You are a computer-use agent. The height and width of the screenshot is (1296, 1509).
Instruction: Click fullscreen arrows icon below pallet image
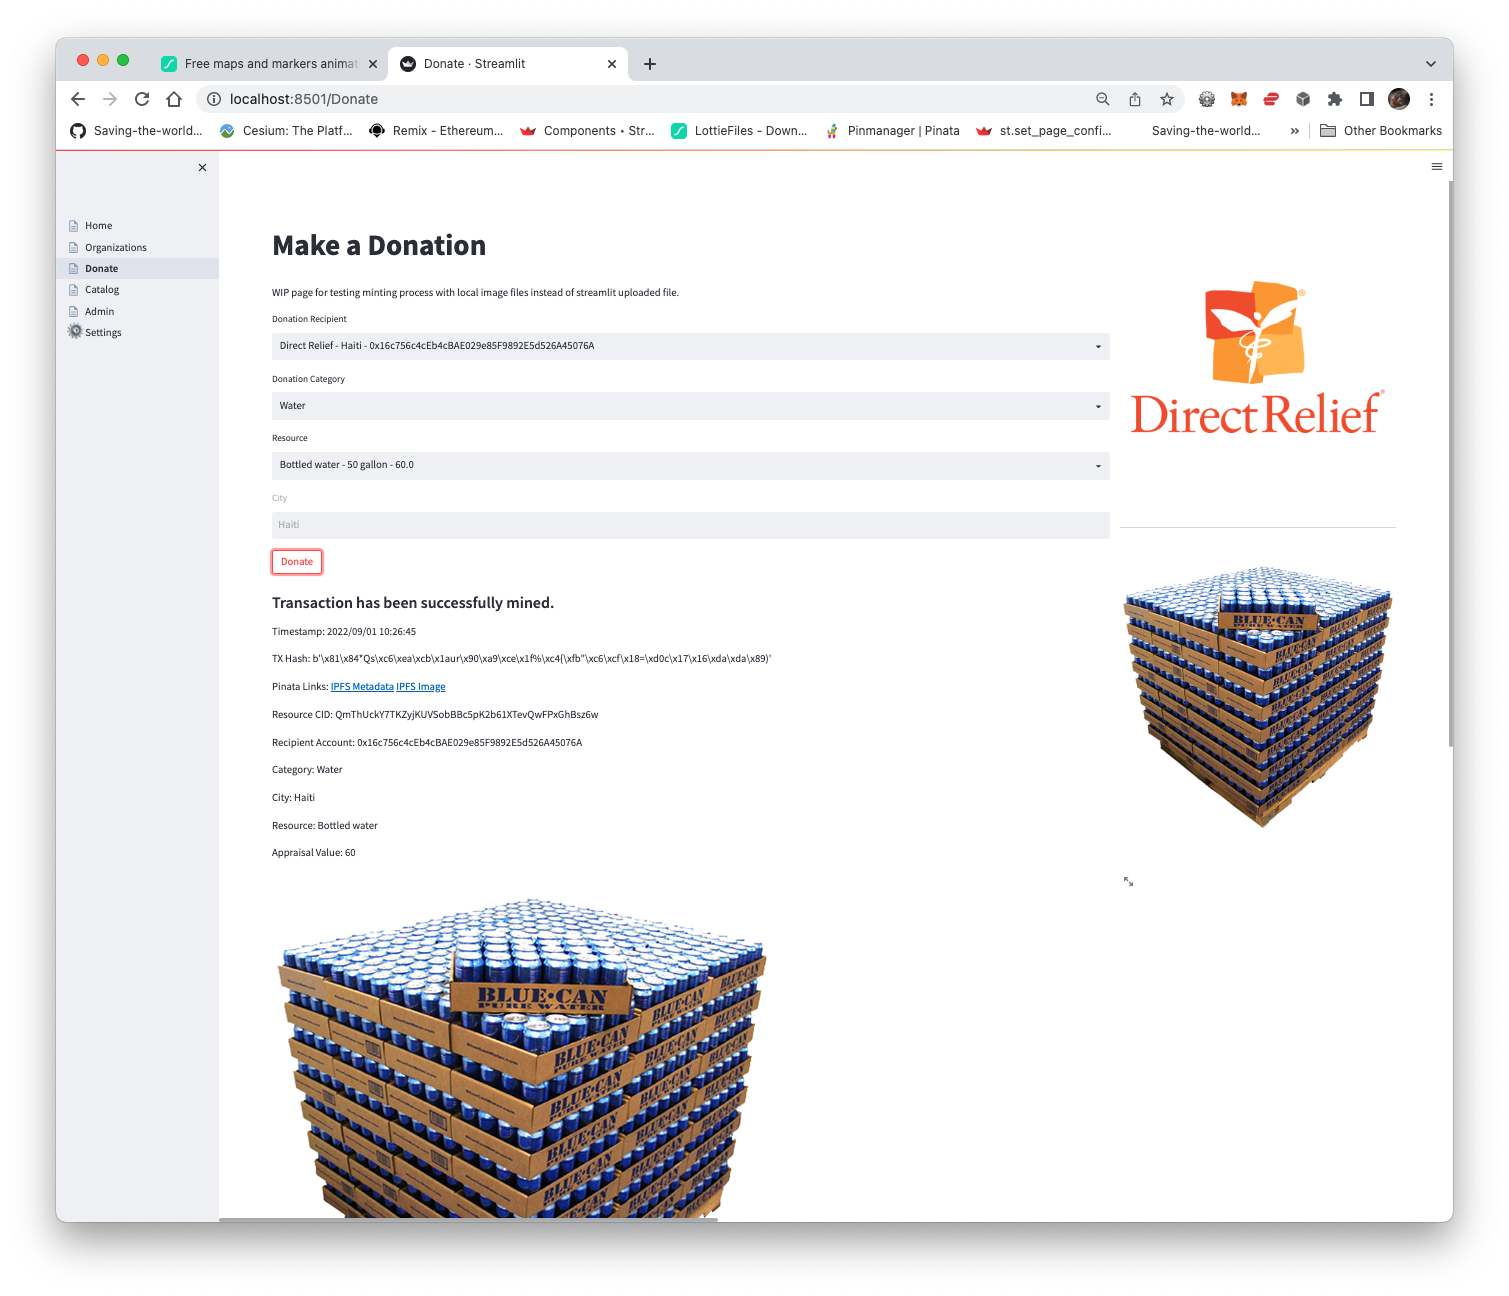1128,881
